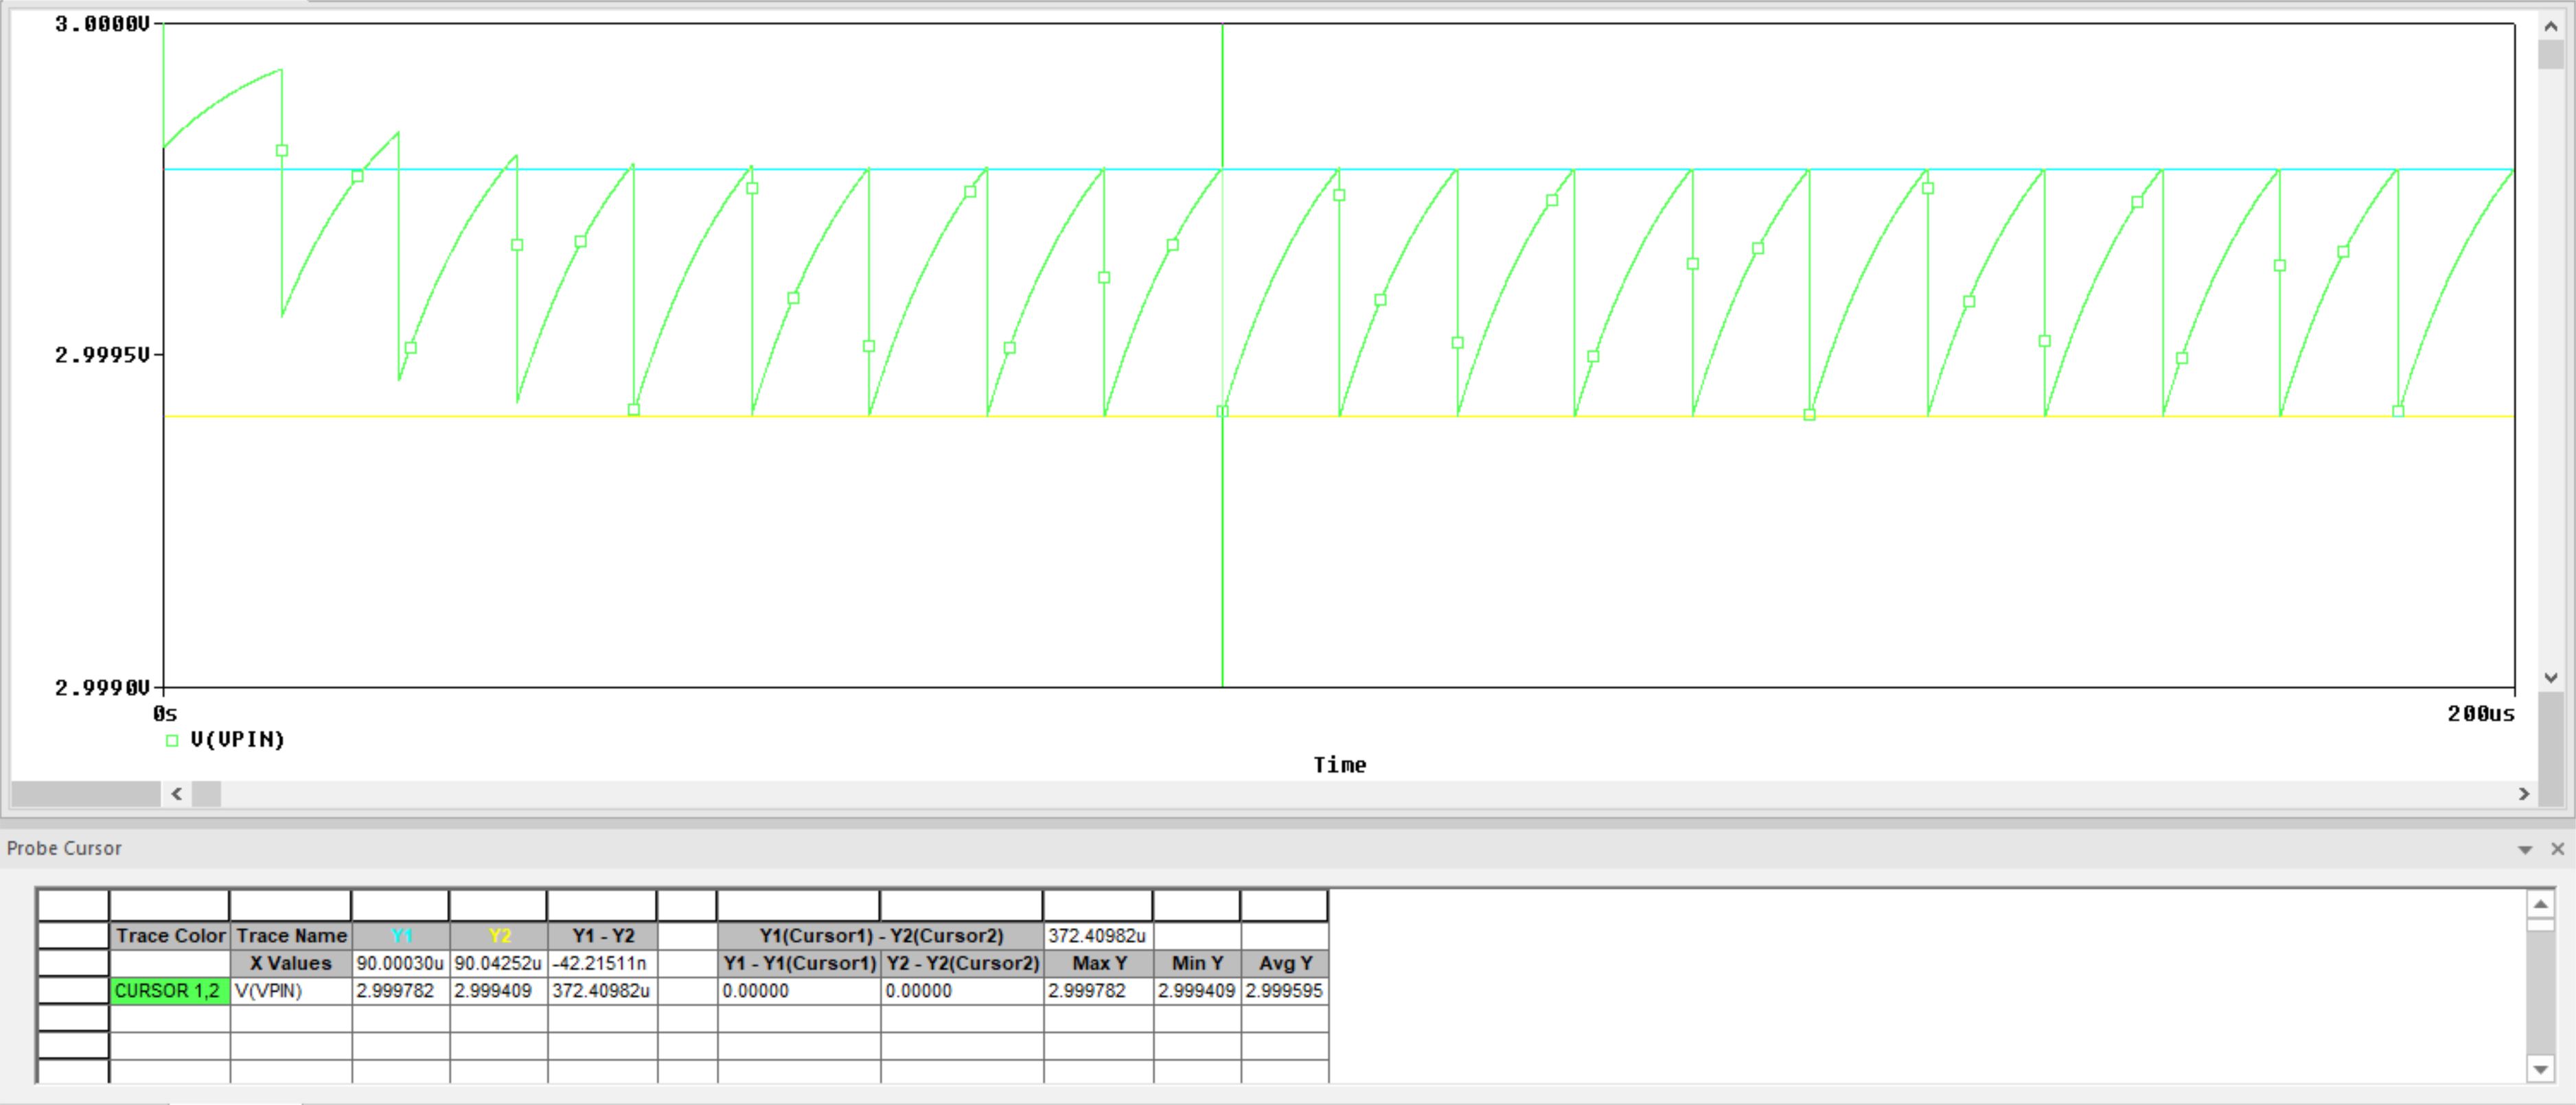2576x1105 pixels.
Task: Click the Avg Y column header
Action: tap(1285, 964)
